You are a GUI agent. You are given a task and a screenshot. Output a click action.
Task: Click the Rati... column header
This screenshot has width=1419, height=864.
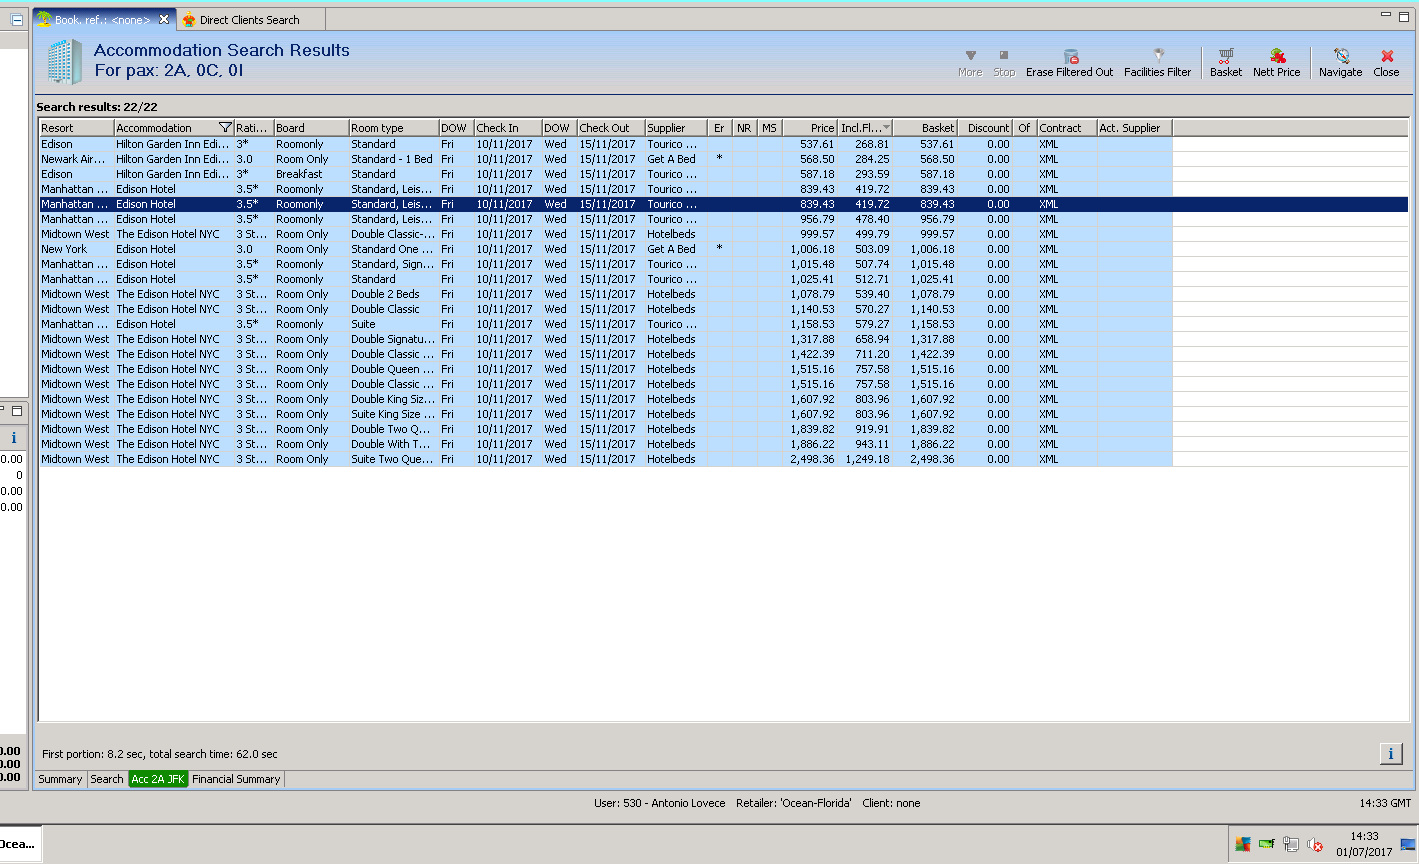tap(254, 128)
